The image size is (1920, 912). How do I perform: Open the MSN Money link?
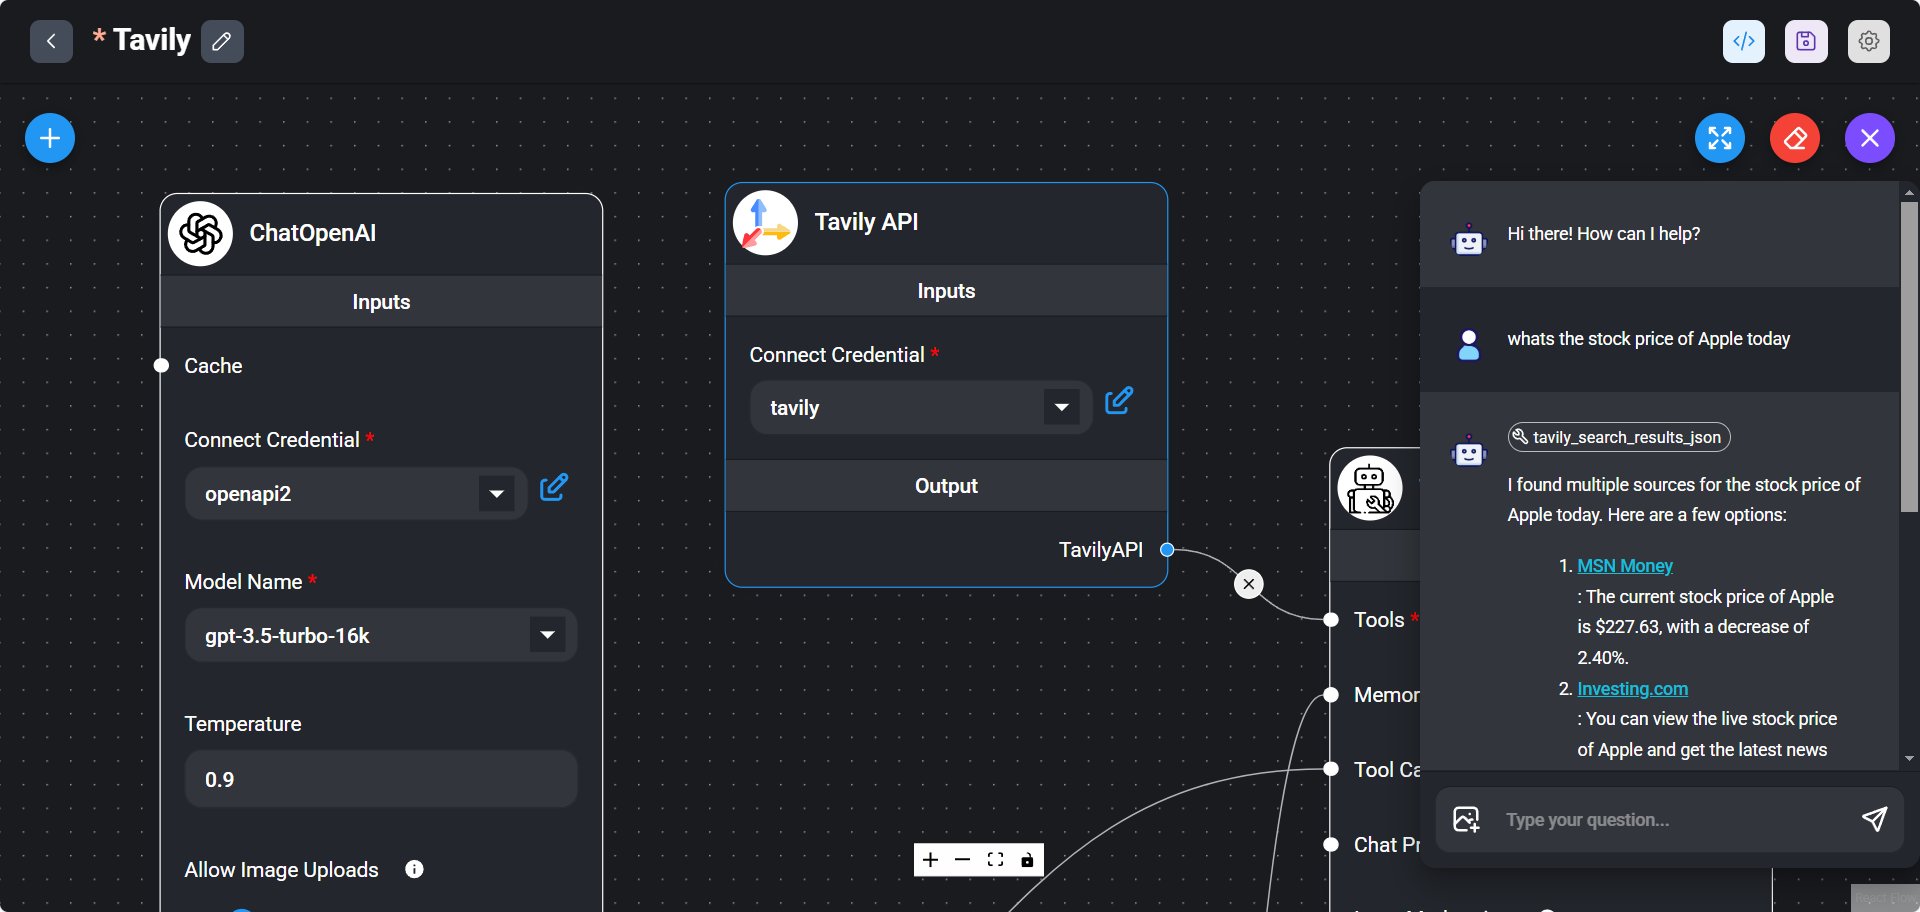click(x=1625, y=566)
